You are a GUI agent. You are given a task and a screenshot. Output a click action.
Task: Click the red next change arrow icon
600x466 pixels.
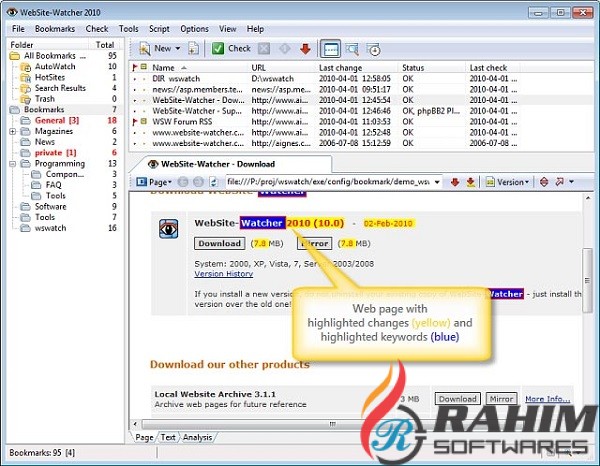455,182
